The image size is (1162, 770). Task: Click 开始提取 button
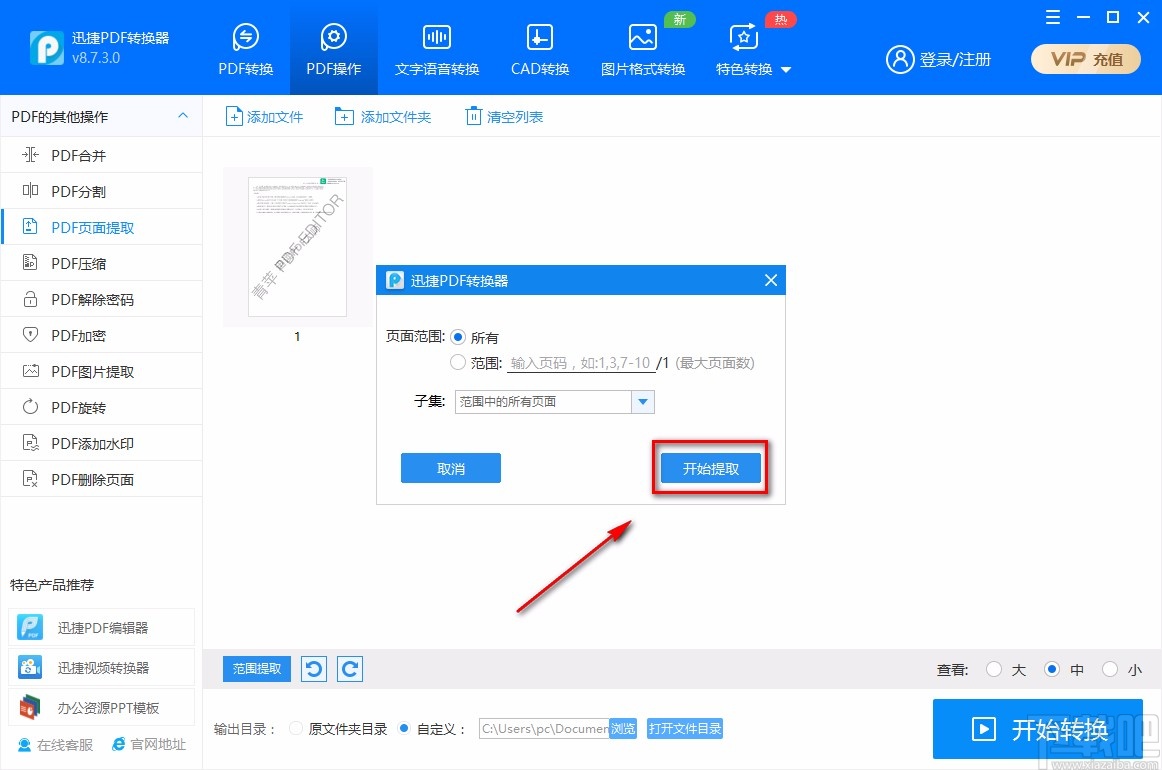coord(711,468)
